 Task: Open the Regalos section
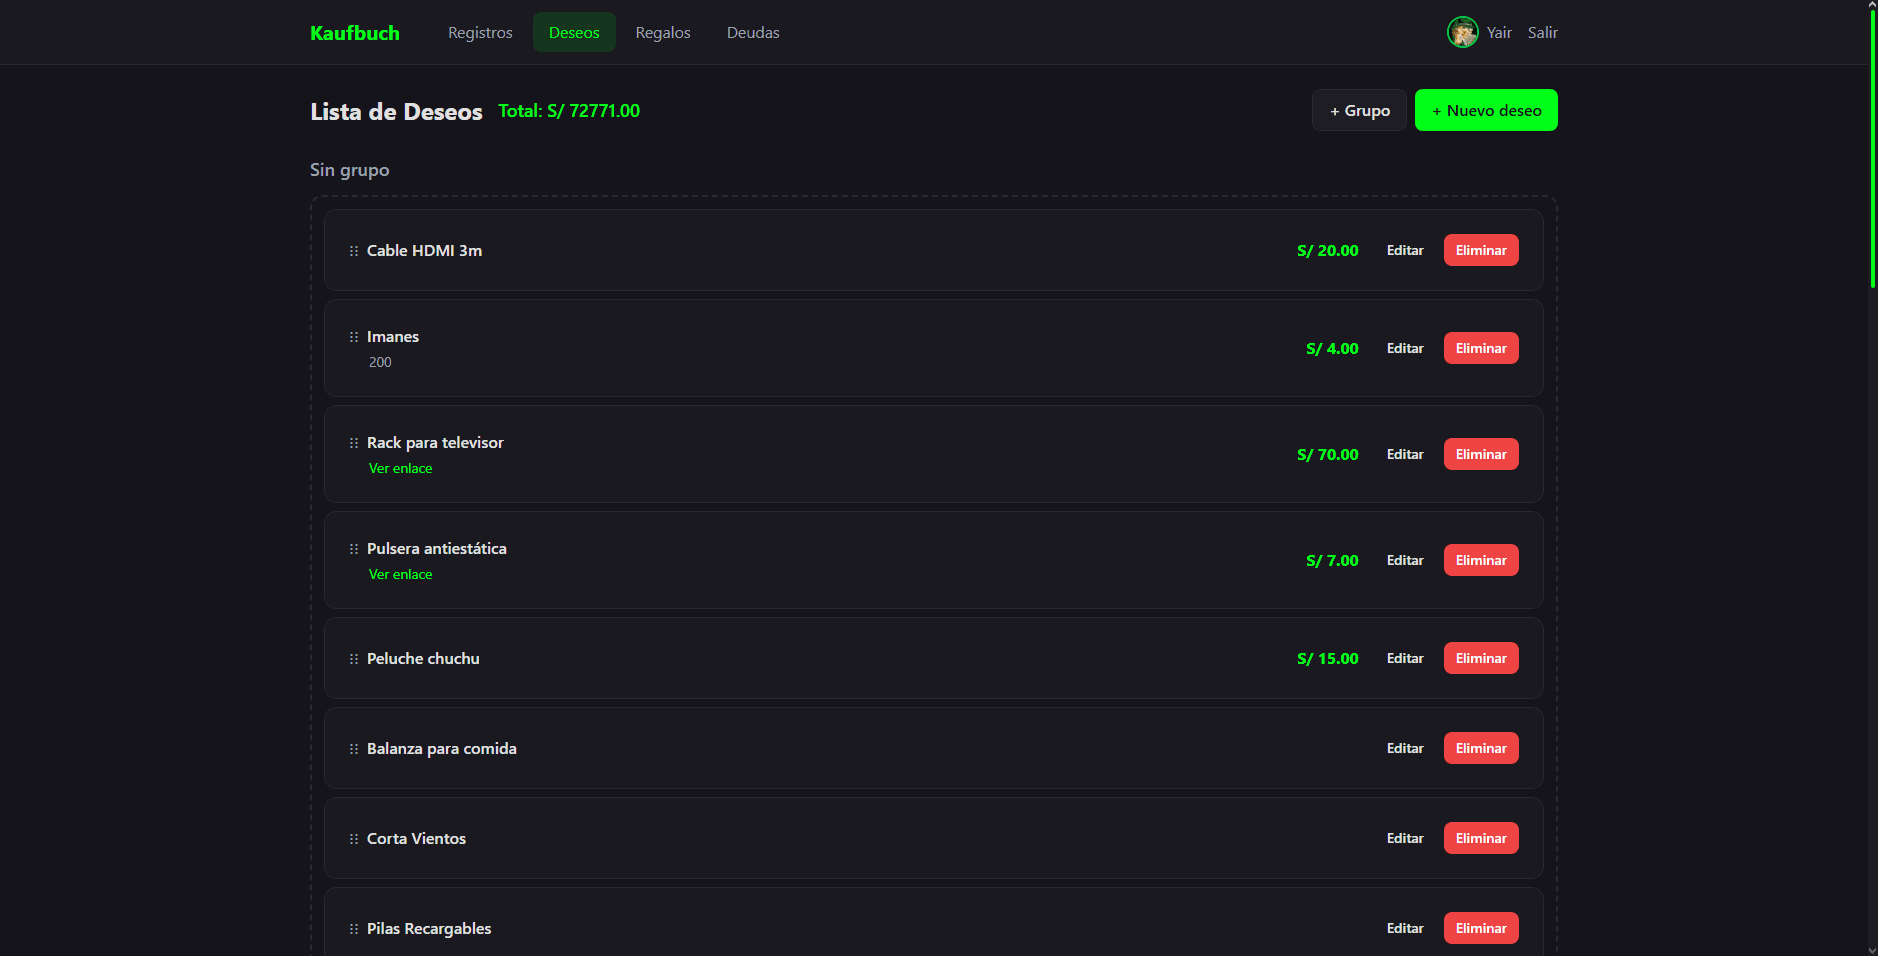pyautogui.click(x=663, y=32)
